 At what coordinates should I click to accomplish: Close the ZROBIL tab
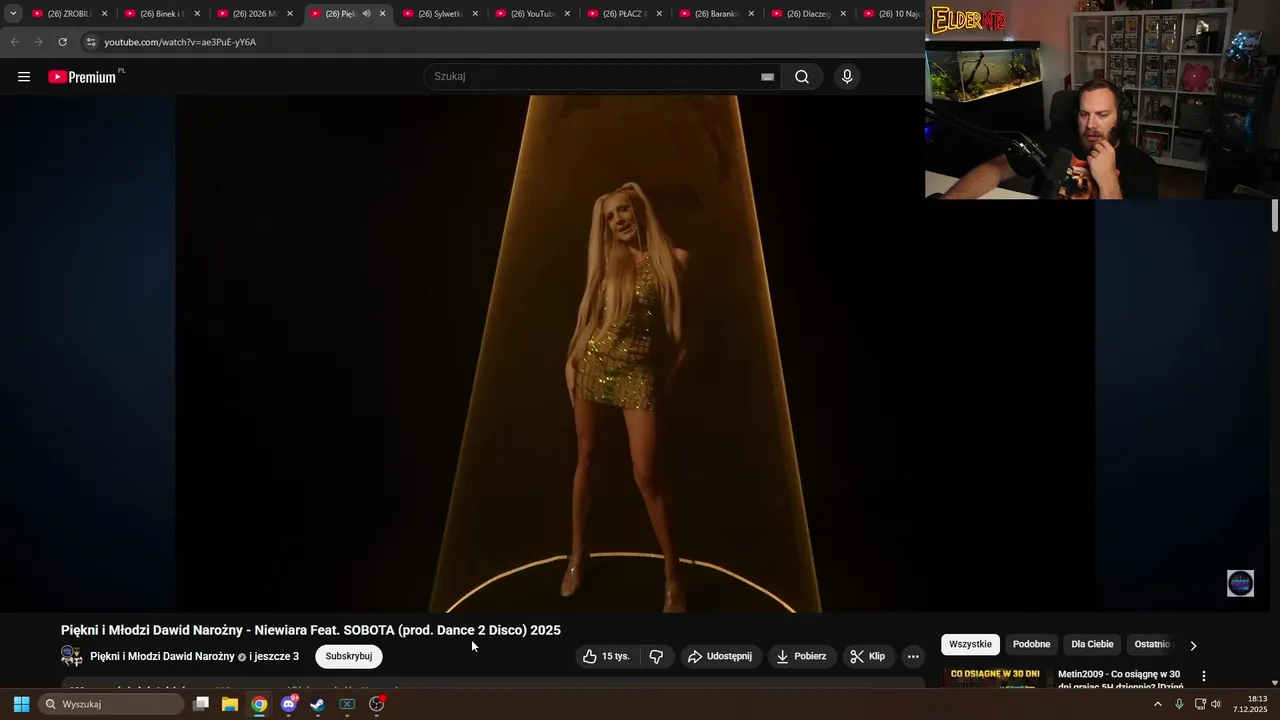click(104, 14)
